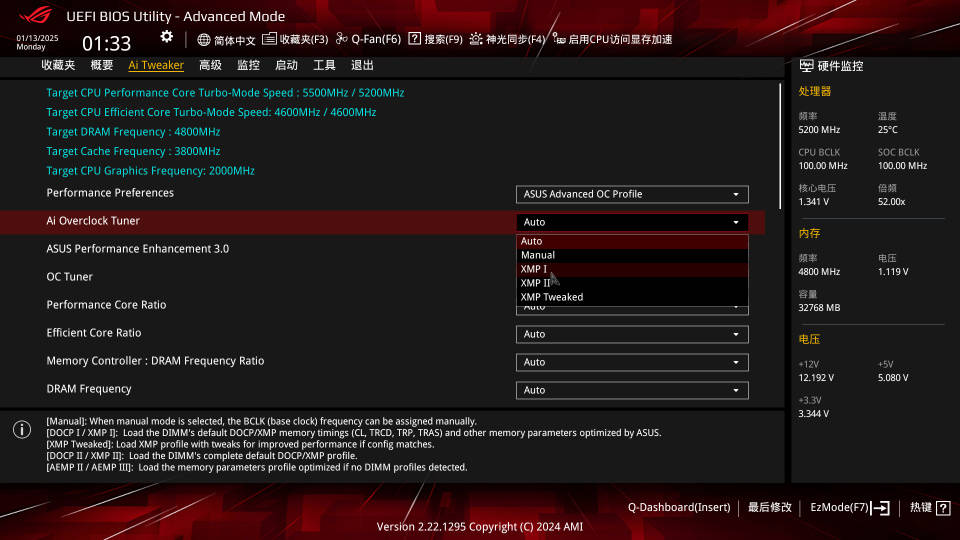960x540 pixels.
Task: Click the settings list scrollbar
Action: pyautogui.click(x=780, y=147)
